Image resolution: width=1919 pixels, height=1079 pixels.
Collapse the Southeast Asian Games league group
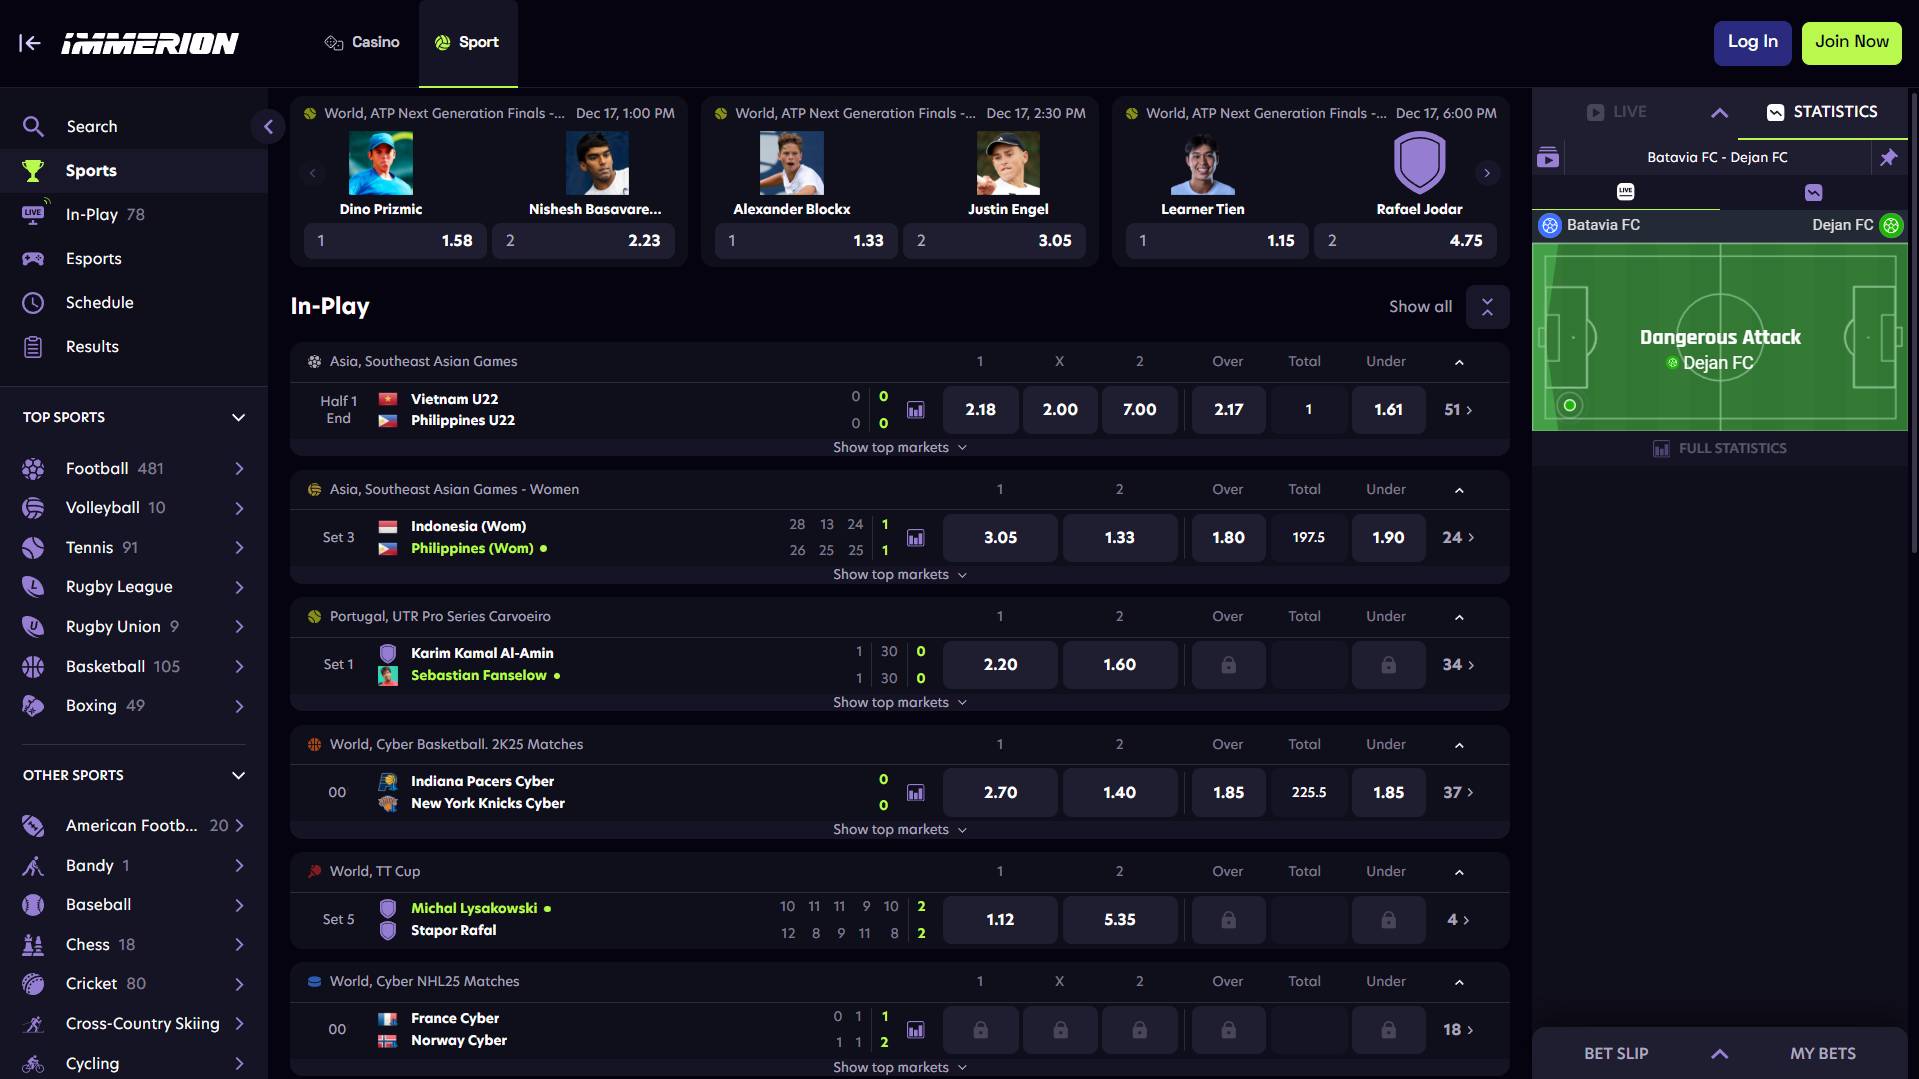[x=1459, y=362]
